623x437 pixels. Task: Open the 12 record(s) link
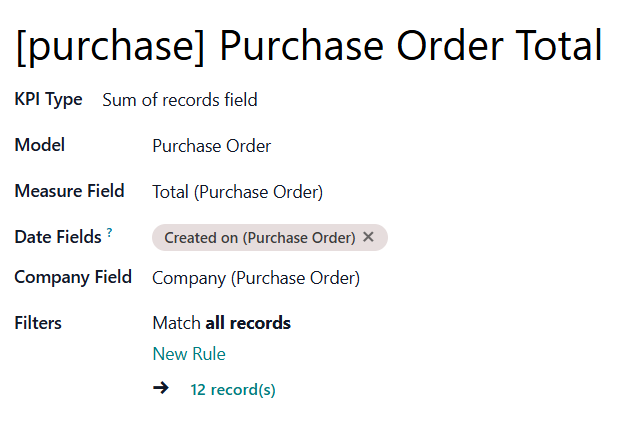pos(232,390)
